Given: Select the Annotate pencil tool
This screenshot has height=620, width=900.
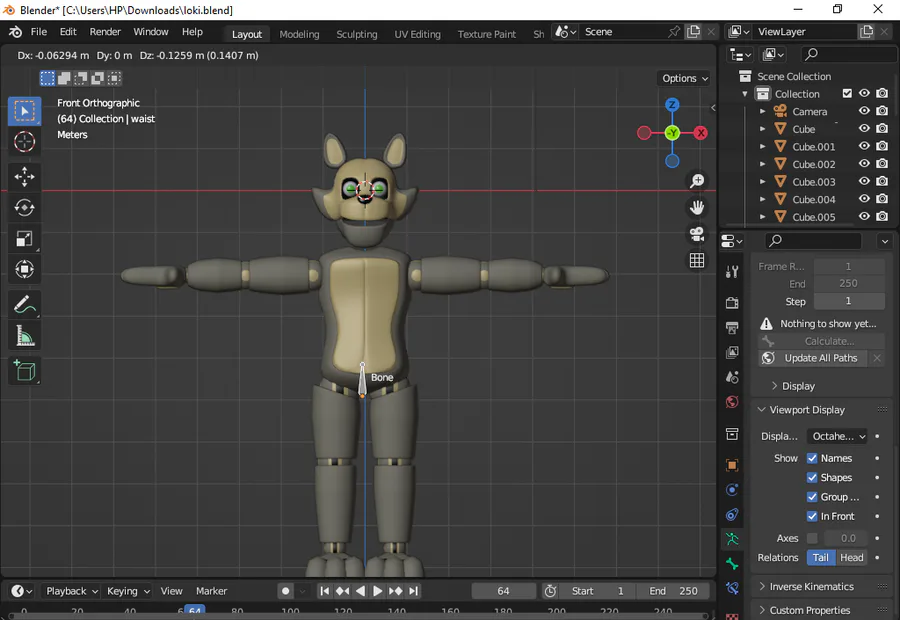Looking at the screenshot, I should (24, 304).
